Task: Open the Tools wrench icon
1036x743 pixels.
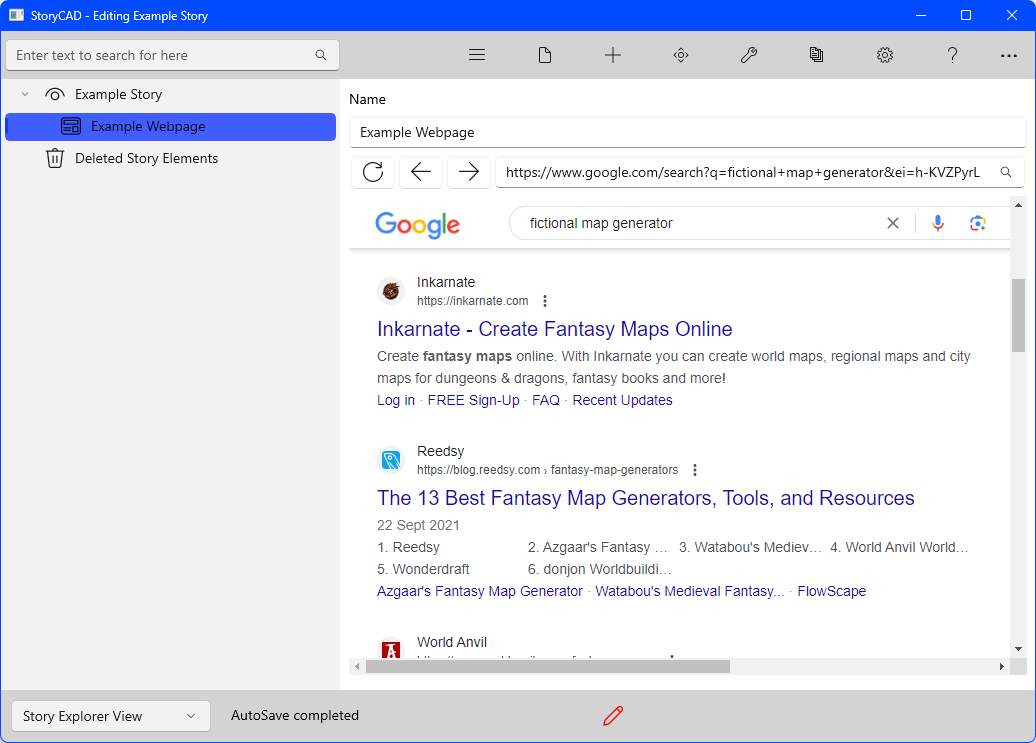Action: (x=749, y=55)
